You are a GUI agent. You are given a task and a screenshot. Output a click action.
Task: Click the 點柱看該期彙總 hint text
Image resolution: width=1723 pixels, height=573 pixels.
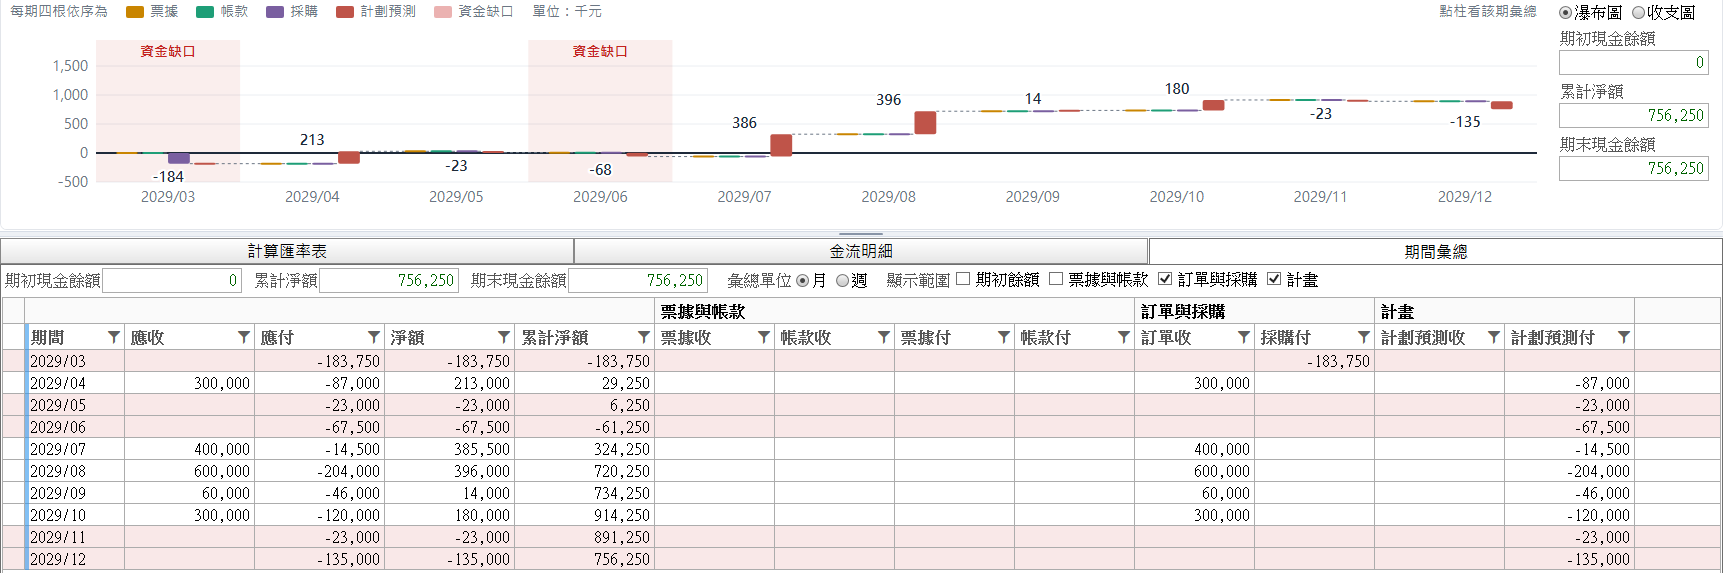click(x=1488, y=11)
